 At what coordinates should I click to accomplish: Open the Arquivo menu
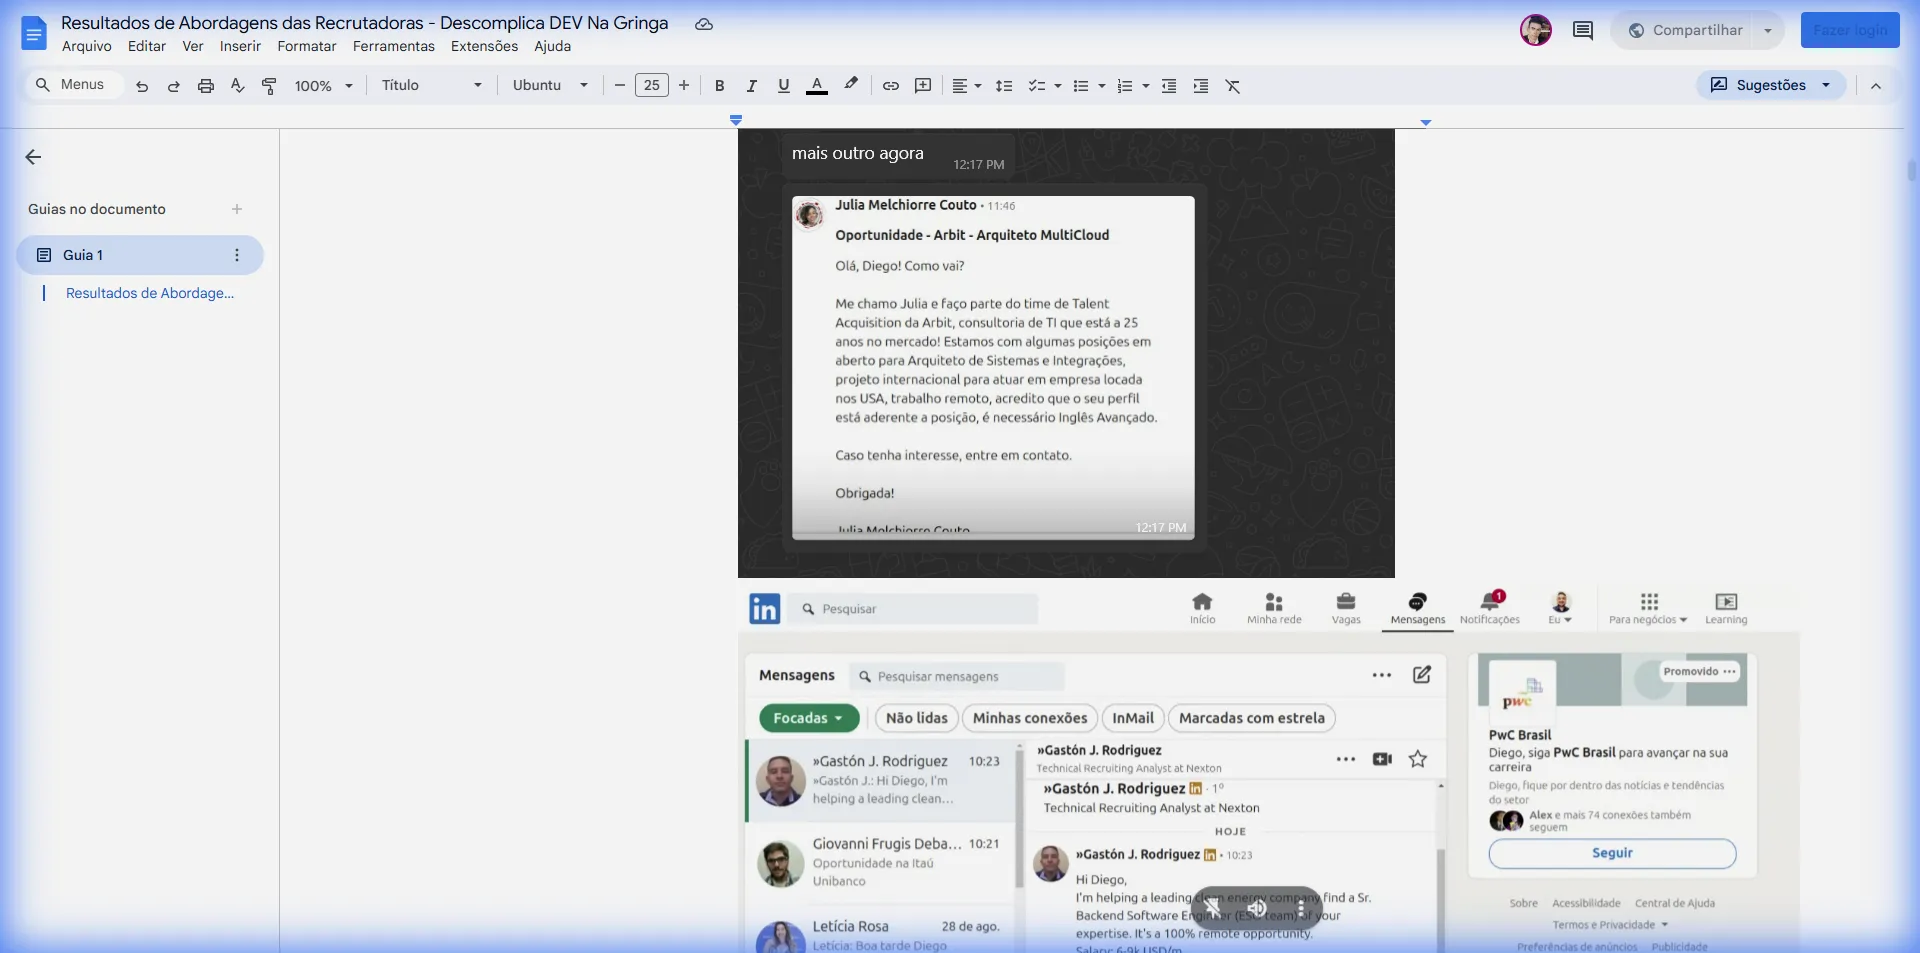(87, 46)
